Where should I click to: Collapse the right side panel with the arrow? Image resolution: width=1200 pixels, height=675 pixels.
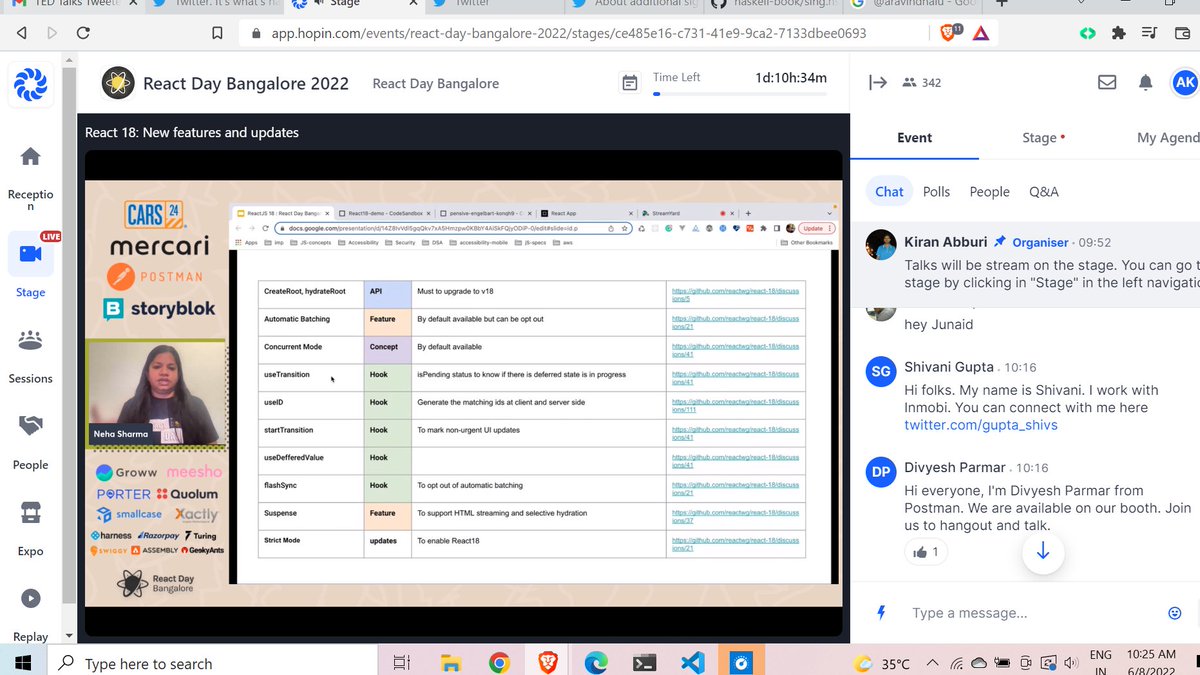click(x=878, y=83)
